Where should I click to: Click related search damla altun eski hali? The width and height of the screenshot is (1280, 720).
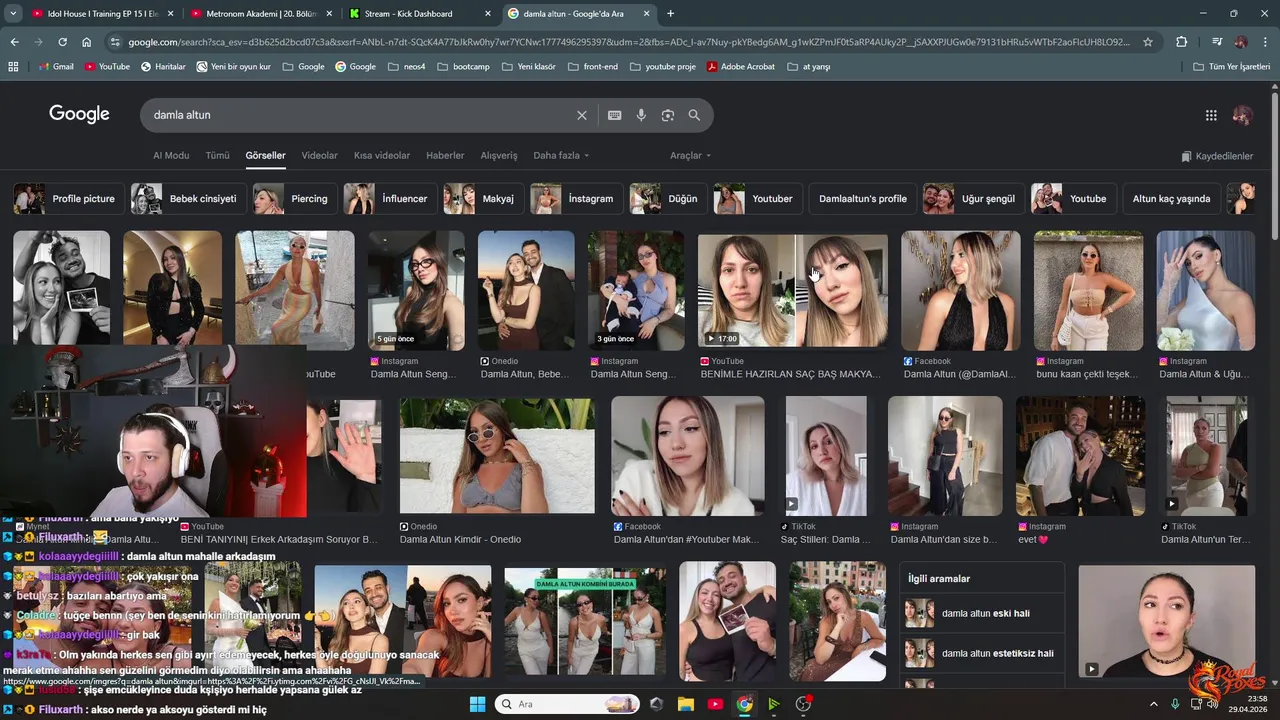(981, 613)
